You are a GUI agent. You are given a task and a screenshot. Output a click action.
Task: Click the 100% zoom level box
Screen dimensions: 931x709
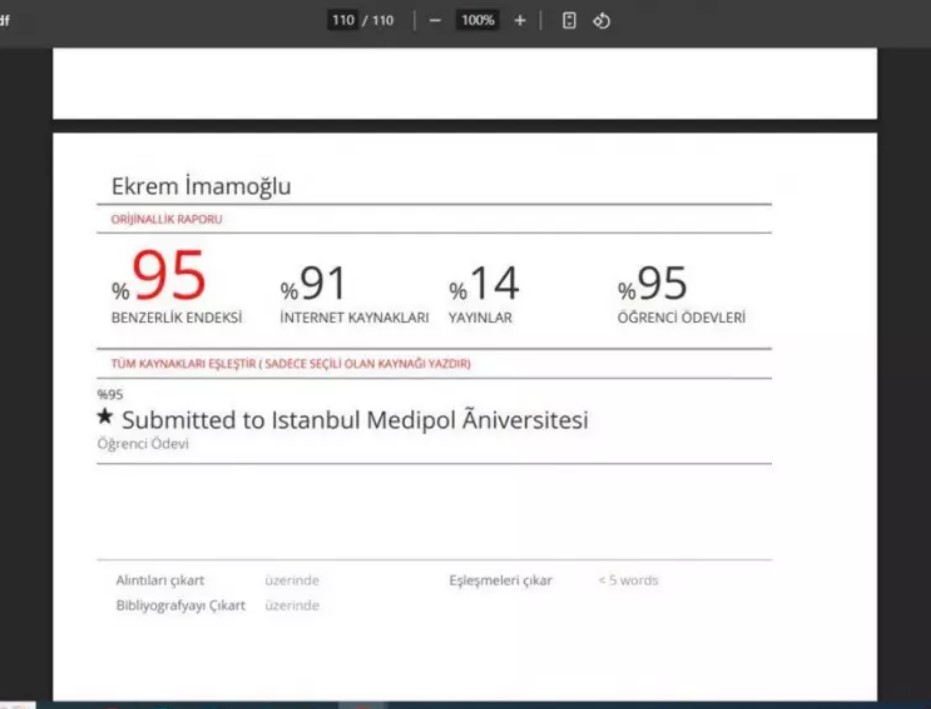tap(478, 20)
